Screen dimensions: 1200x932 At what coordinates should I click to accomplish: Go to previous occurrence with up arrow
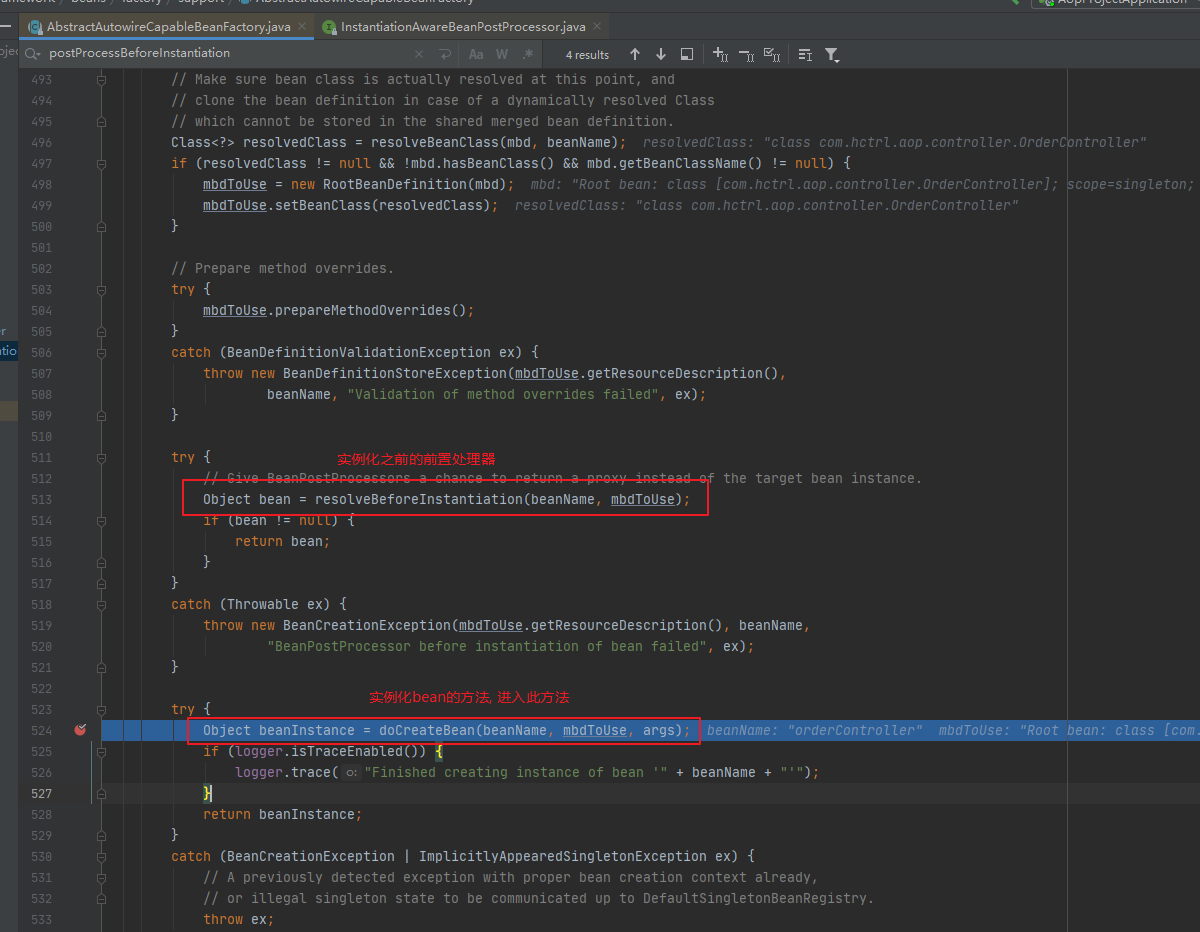635,54
